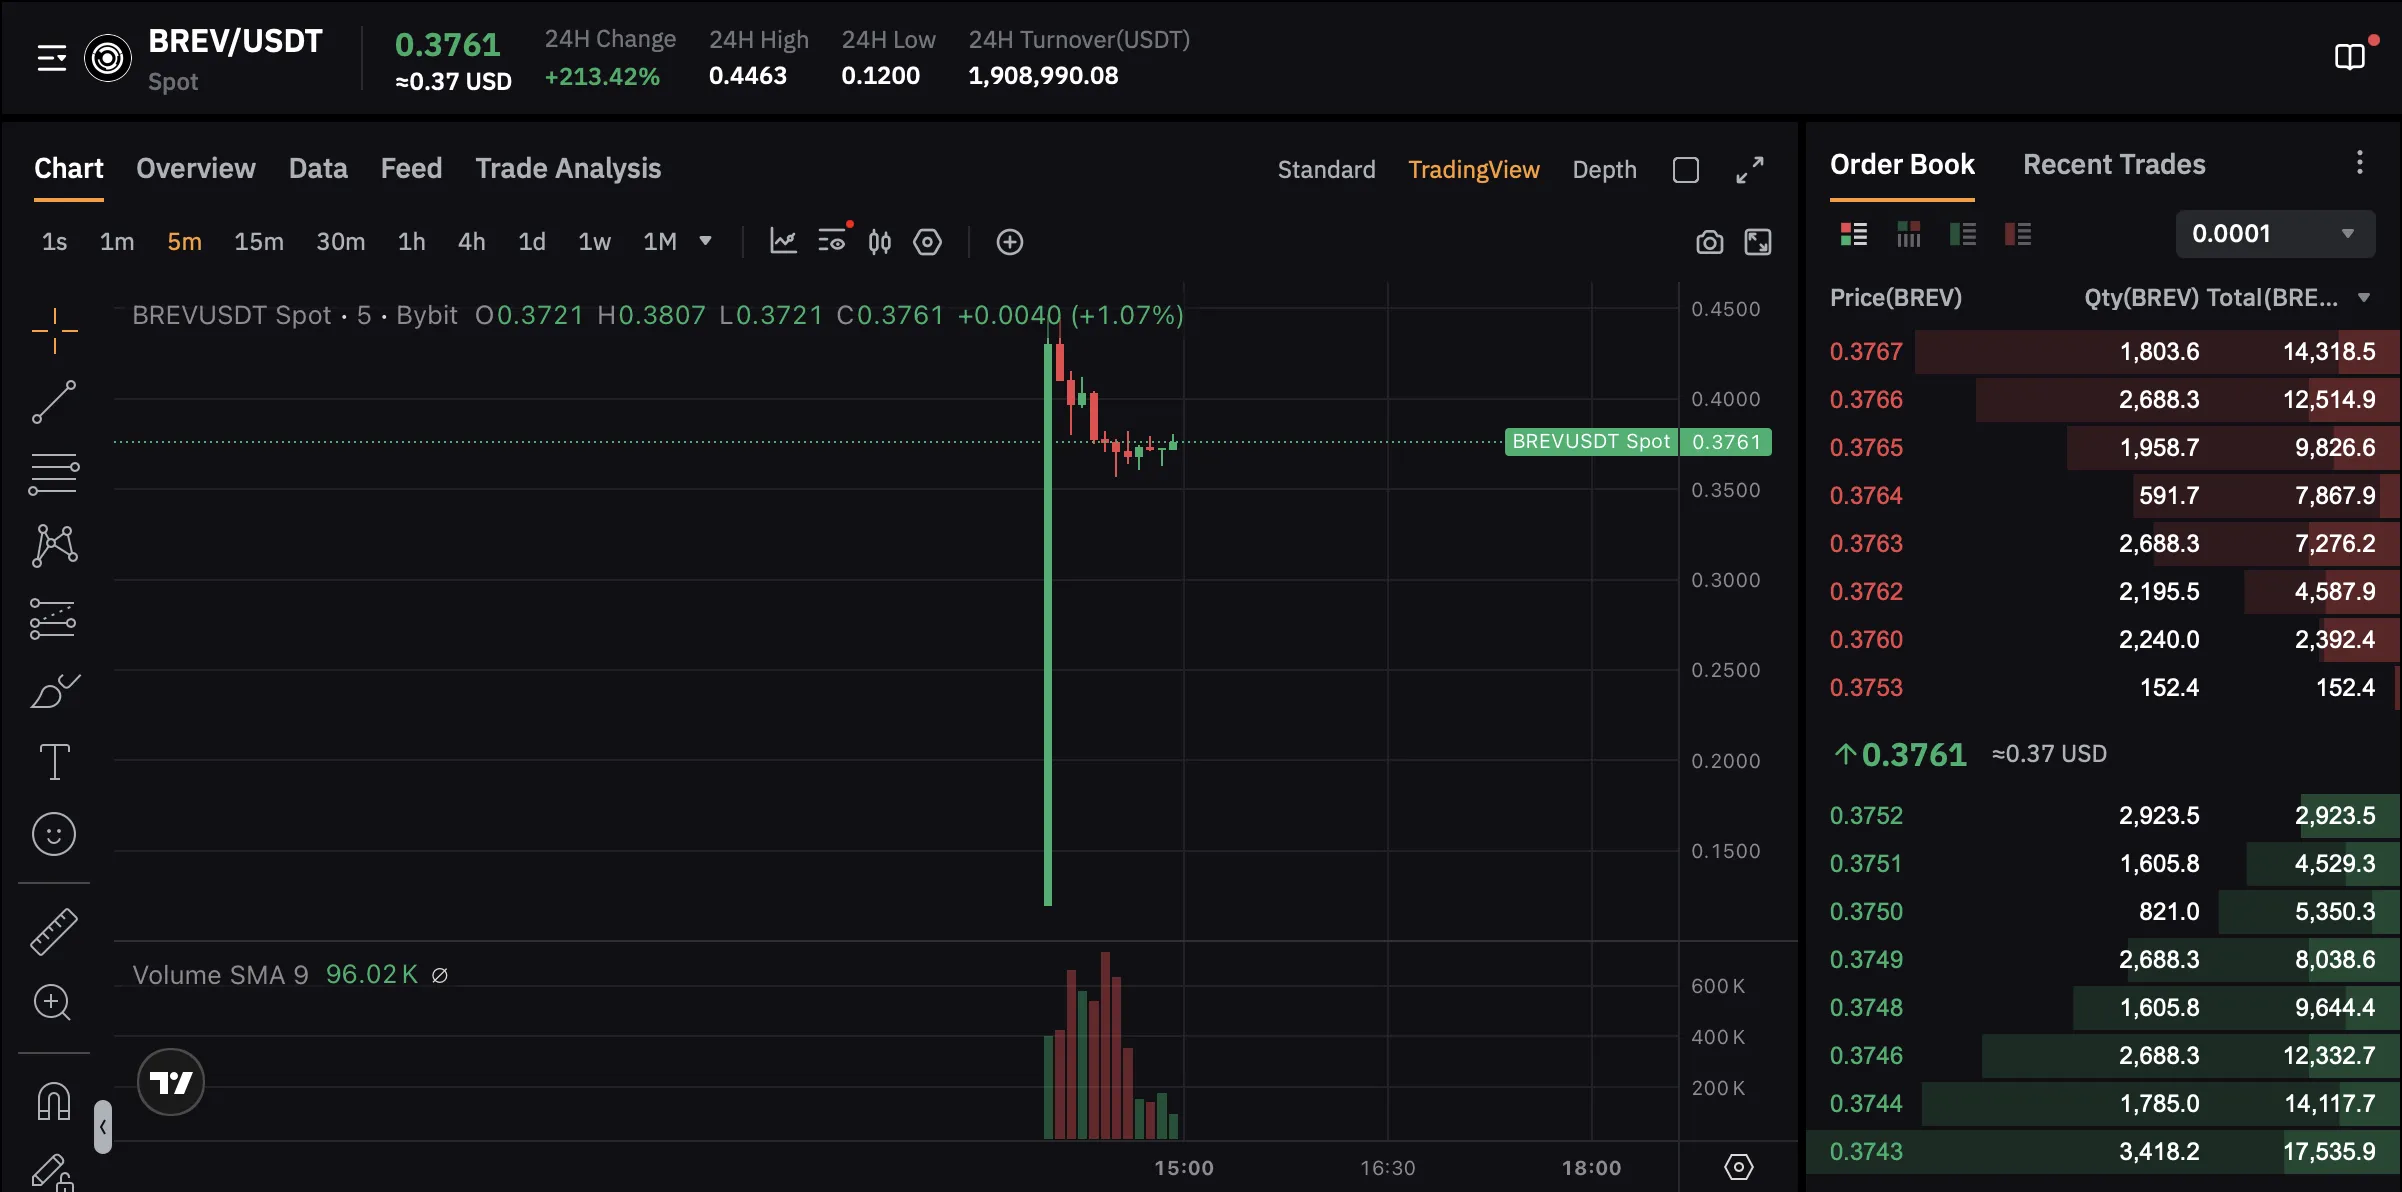
Task: Select the Trend Line drawing tool
Action: pyautogui.click(x=55, y=401)
